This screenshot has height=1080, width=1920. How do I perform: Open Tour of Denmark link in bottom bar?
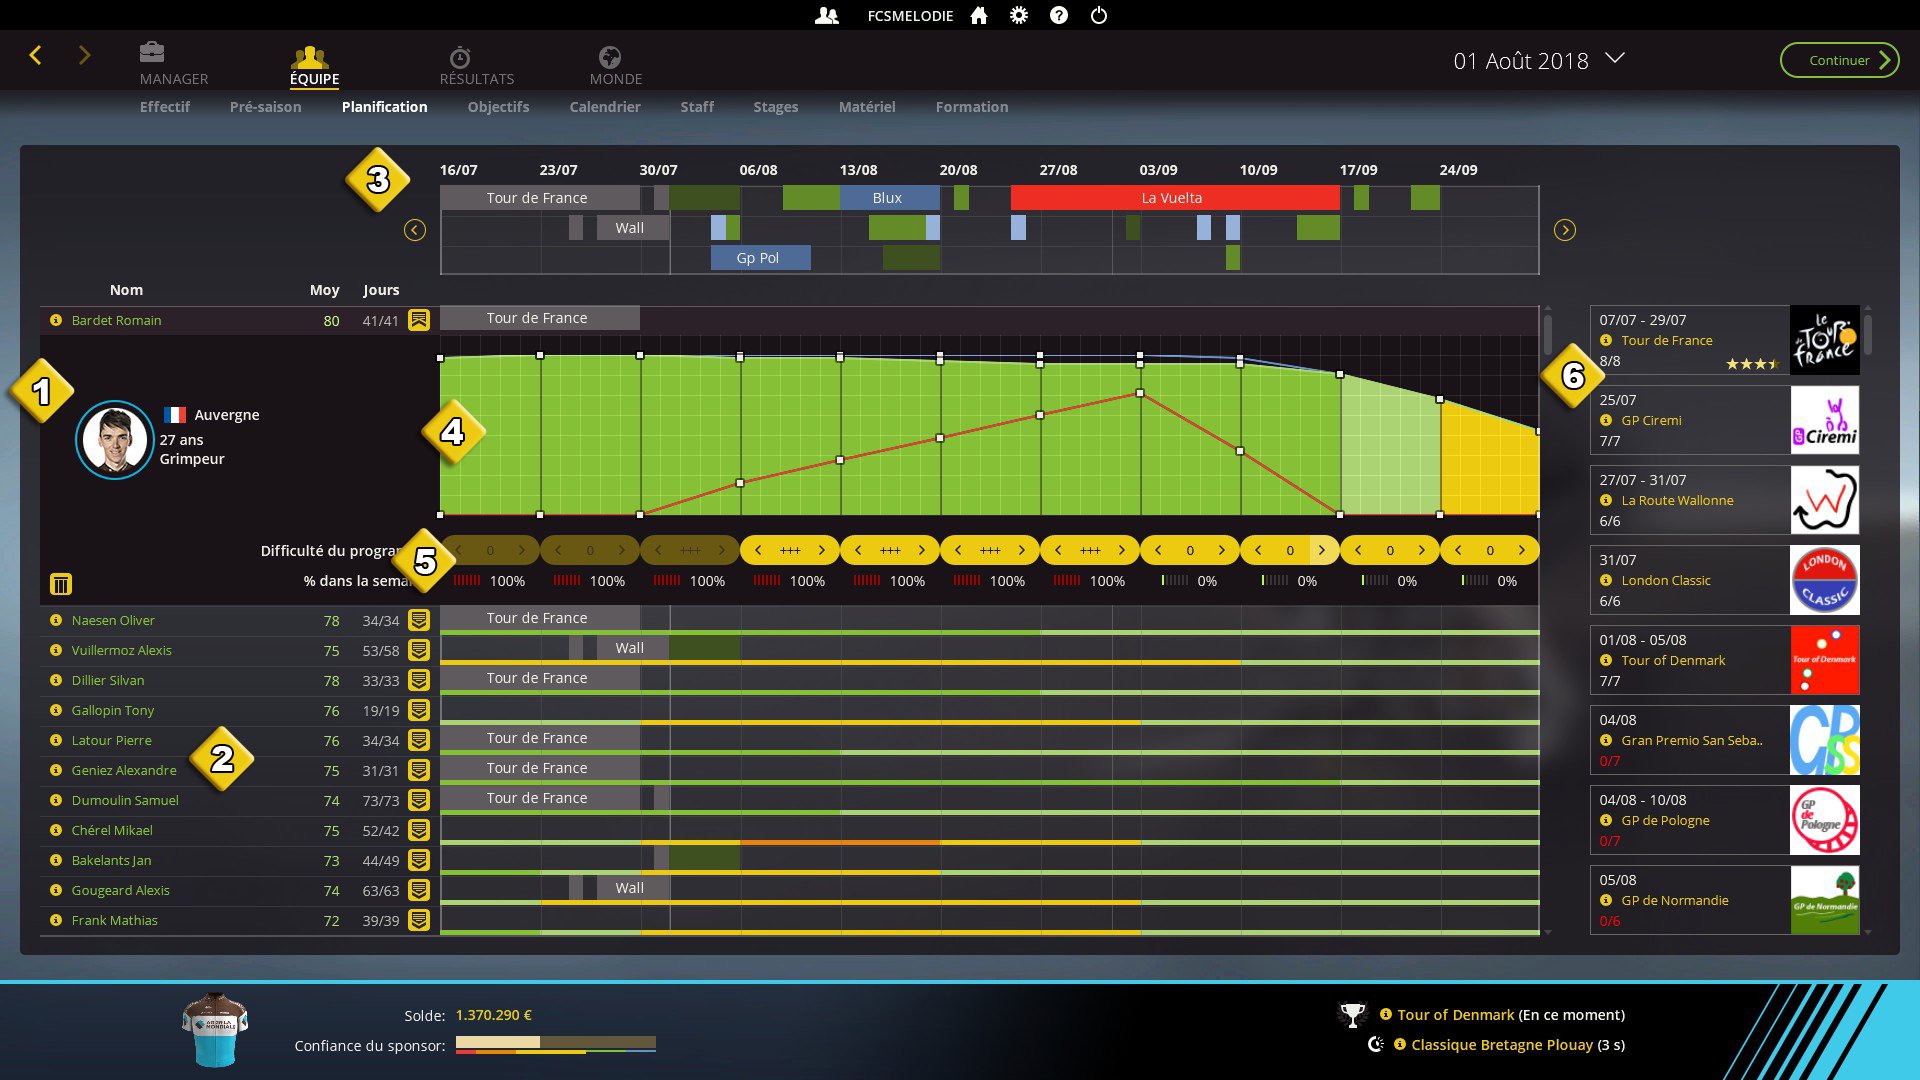tap(1455, 1014)
